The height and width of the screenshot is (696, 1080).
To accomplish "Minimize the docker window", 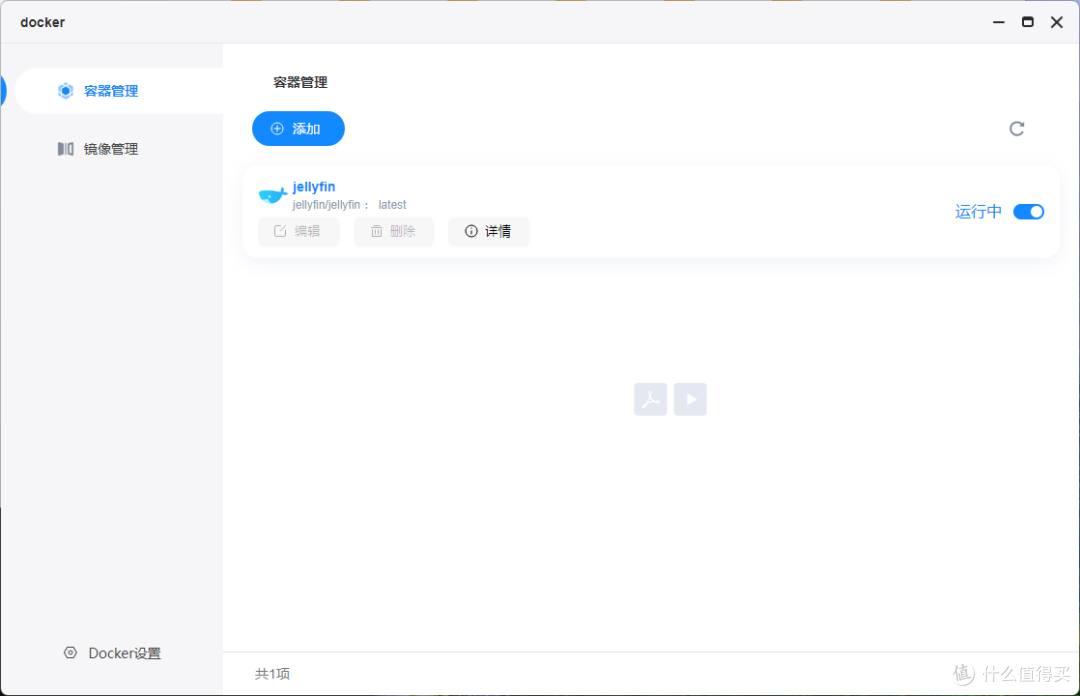I will click(x=999, y=22).
